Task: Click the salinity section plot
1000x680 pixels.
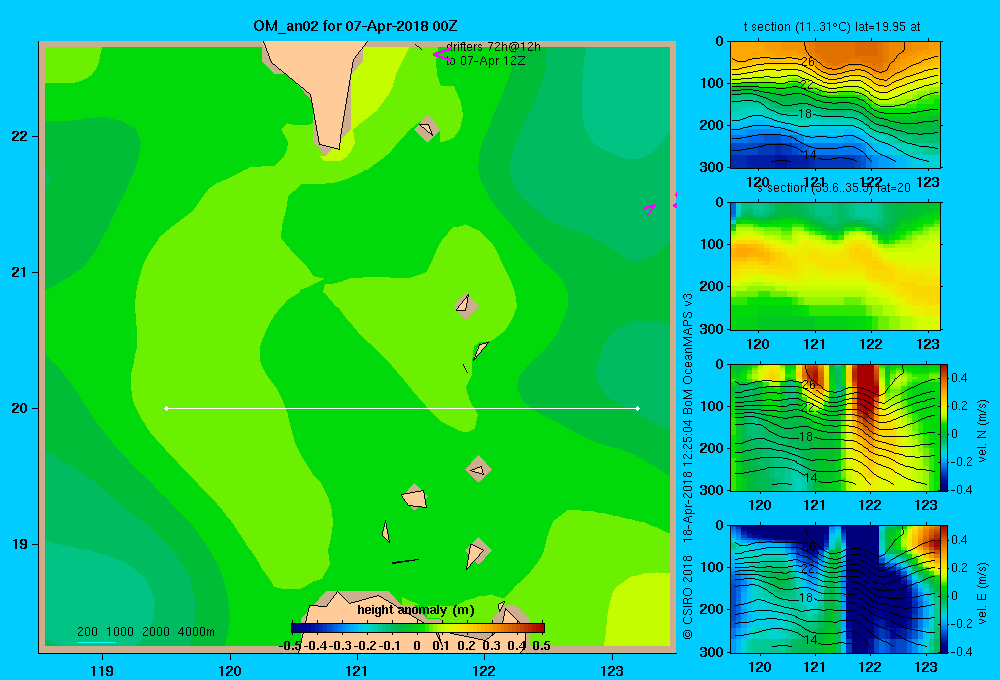Action: [835, 265]
